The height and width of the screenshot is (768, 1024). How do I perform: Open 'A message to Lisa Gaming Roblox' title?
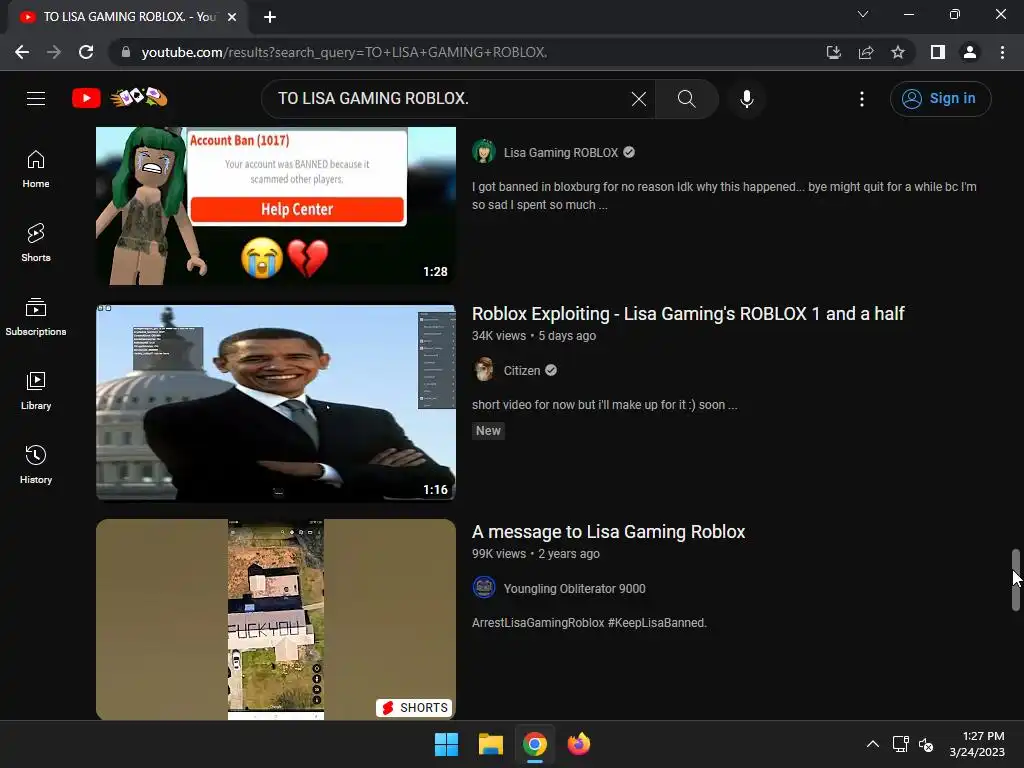click(609, 532)
